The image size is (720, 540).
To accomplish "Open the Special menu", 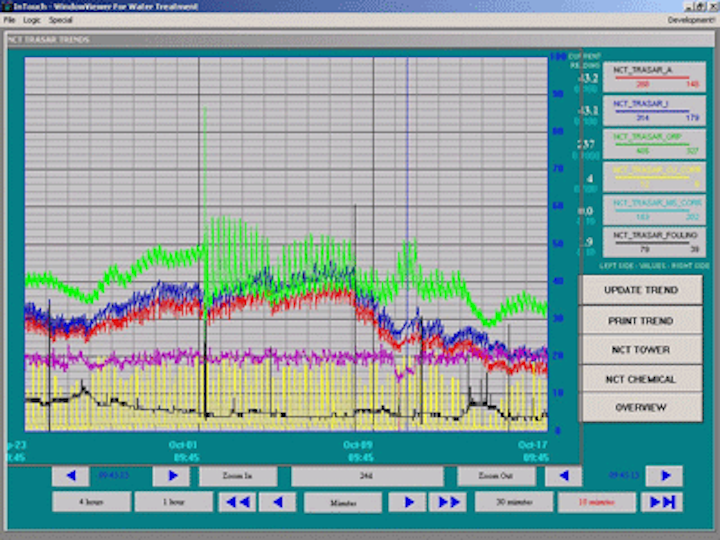I will [61, 20].
